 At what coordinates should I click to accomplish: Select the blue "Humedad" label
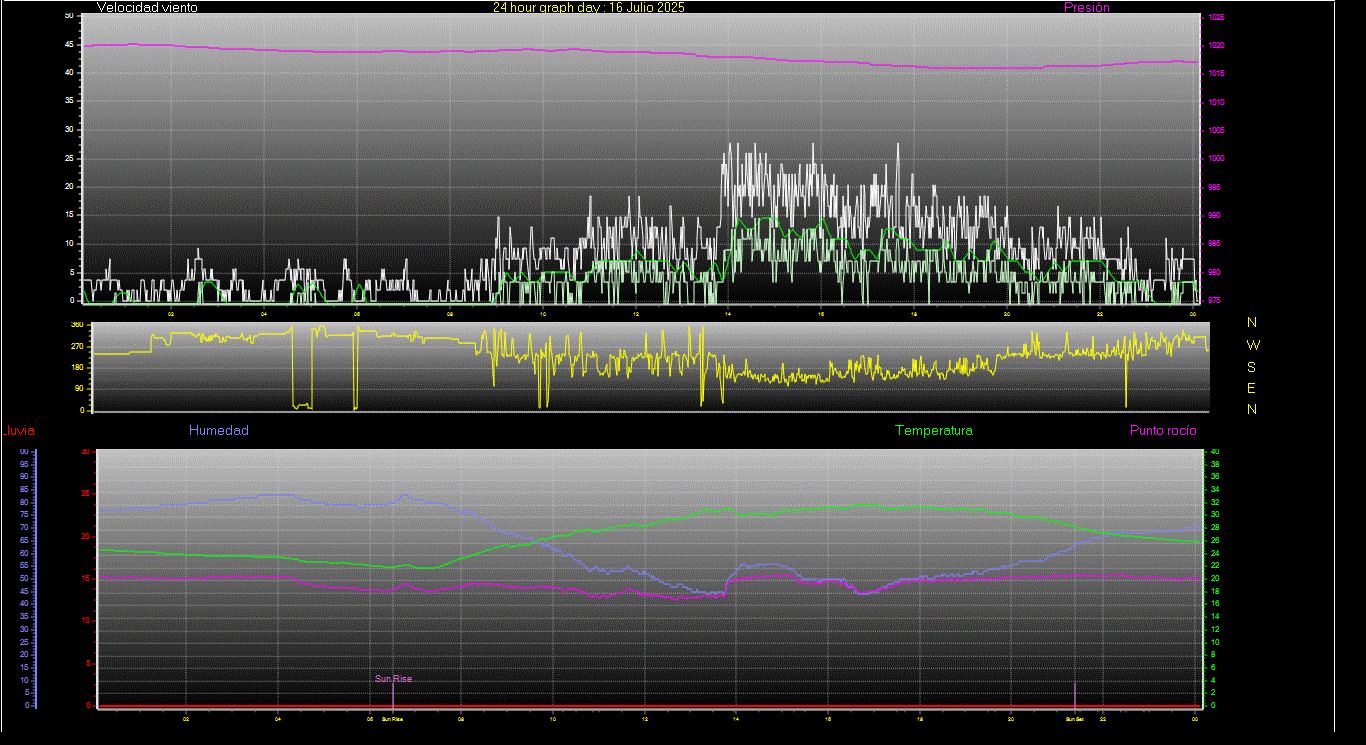click(x=219, y=430)
